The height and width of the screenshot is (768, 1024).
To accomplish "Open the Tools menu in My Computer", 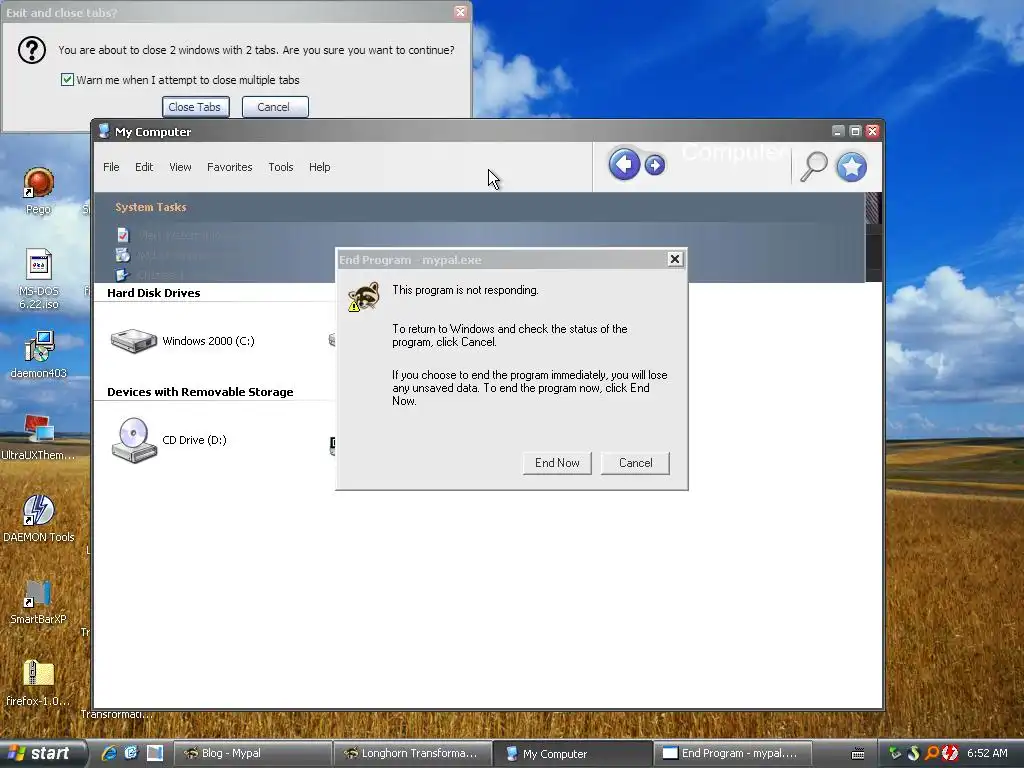I will pyautogui.click(x=281, y=167).
